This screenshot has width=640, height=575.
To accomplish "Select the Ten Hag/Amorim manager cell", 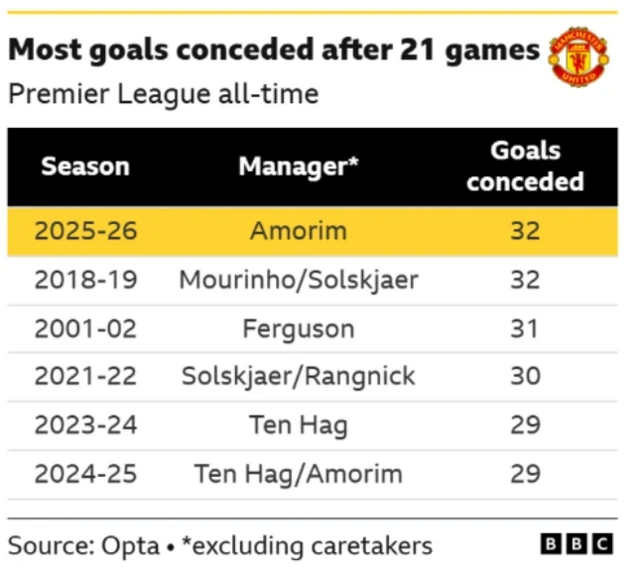I will pos(298,473).
